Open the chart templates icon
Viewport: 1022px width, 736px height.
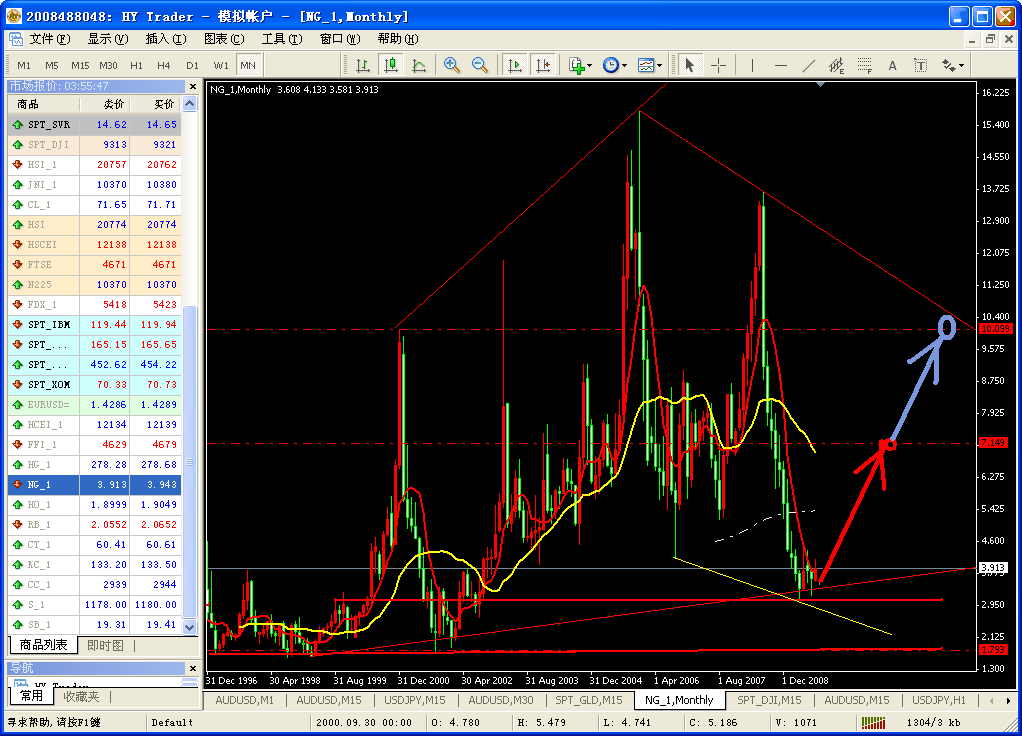[645, 65]
